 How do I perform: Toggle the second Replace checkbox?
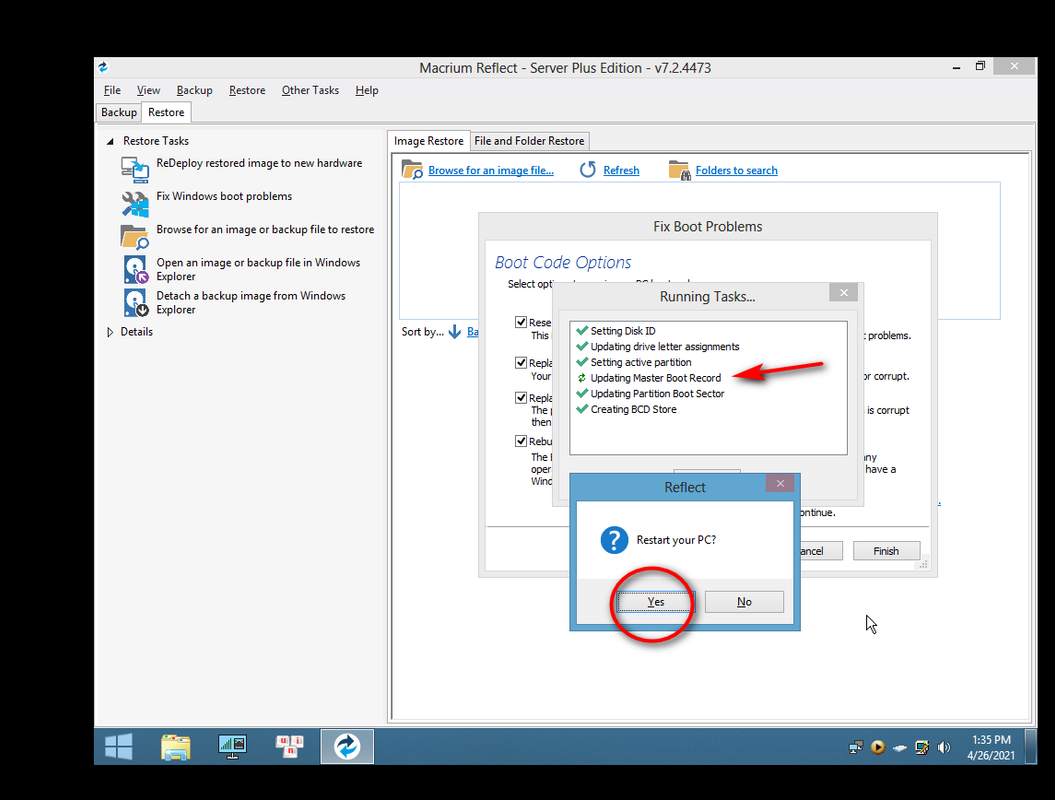520,398
